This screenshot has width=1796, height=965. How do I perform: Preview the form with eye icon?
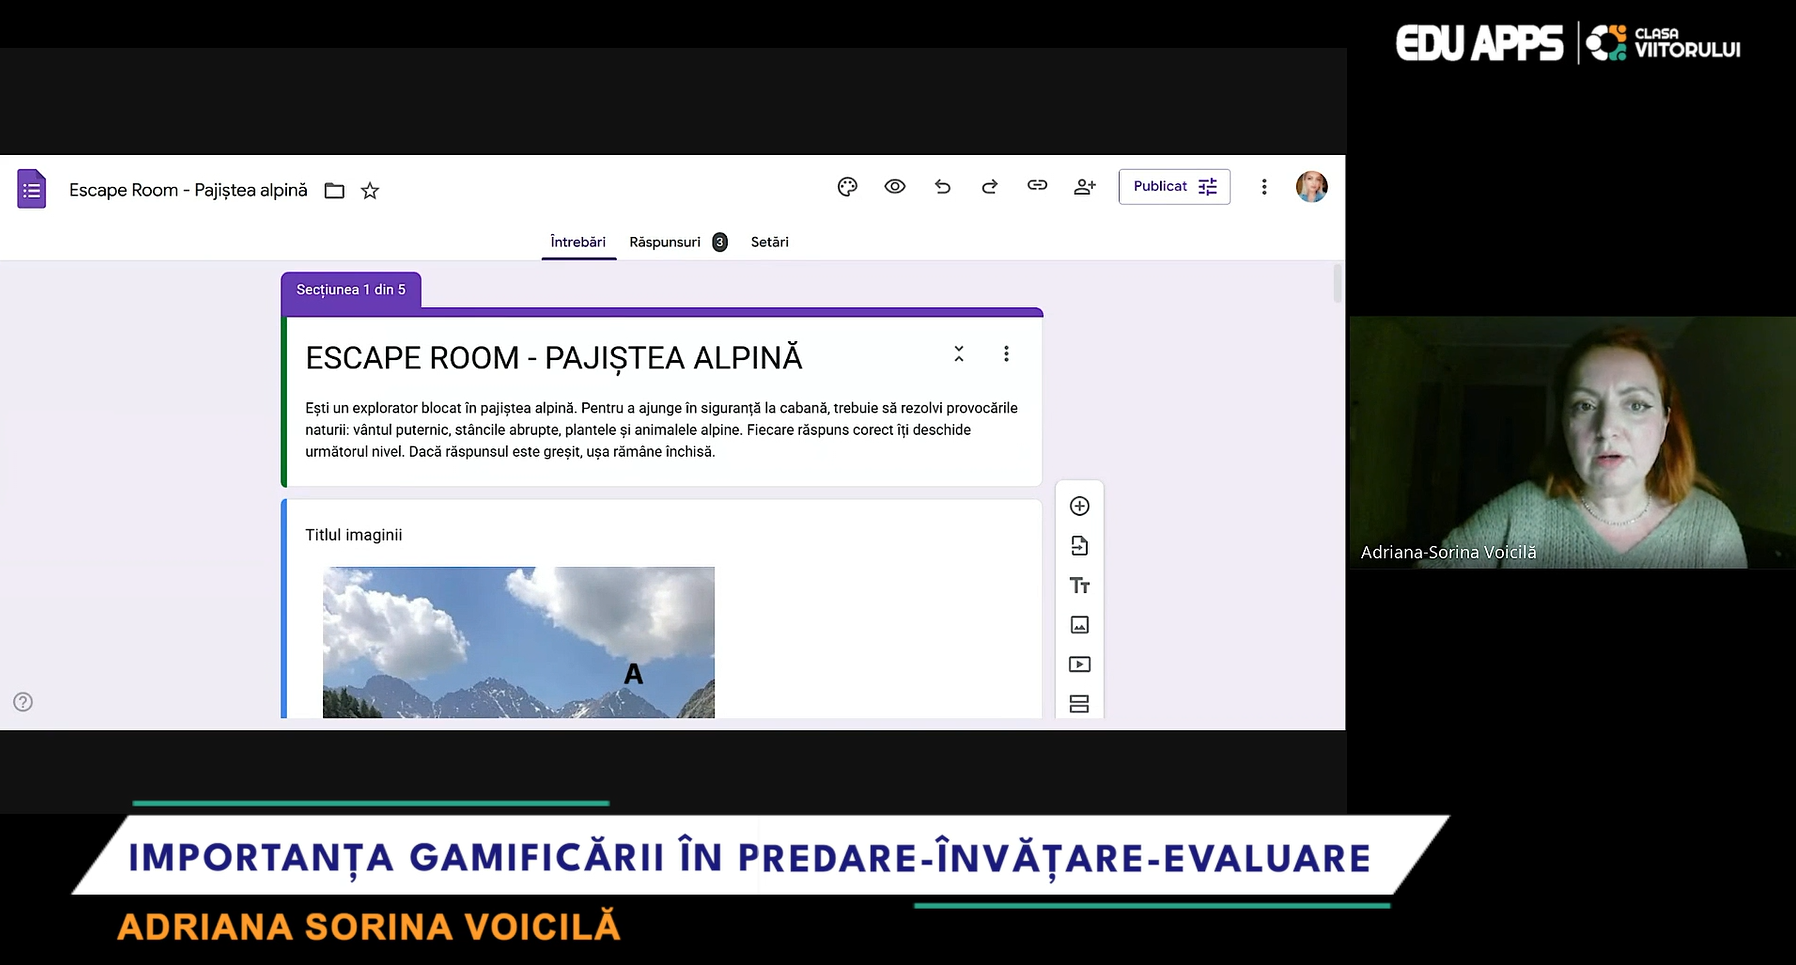(895, 187)
